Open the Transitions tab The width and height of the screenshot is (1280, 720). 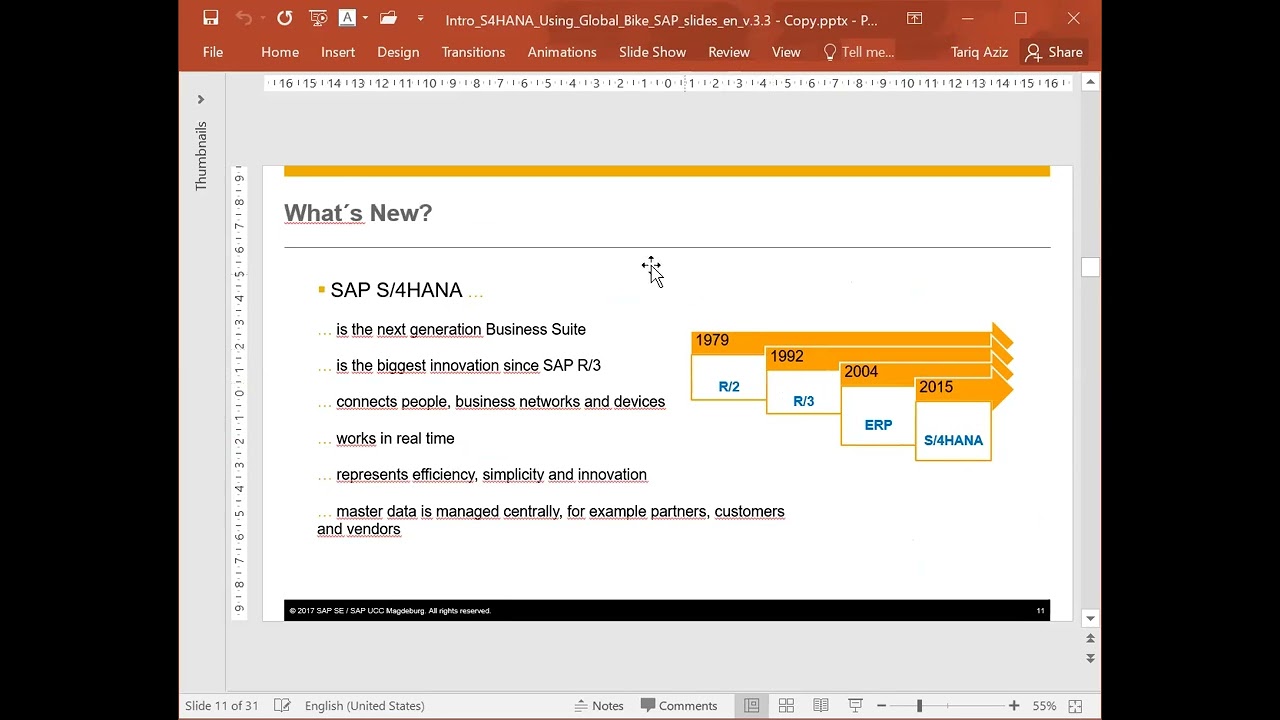click(473, 52)
